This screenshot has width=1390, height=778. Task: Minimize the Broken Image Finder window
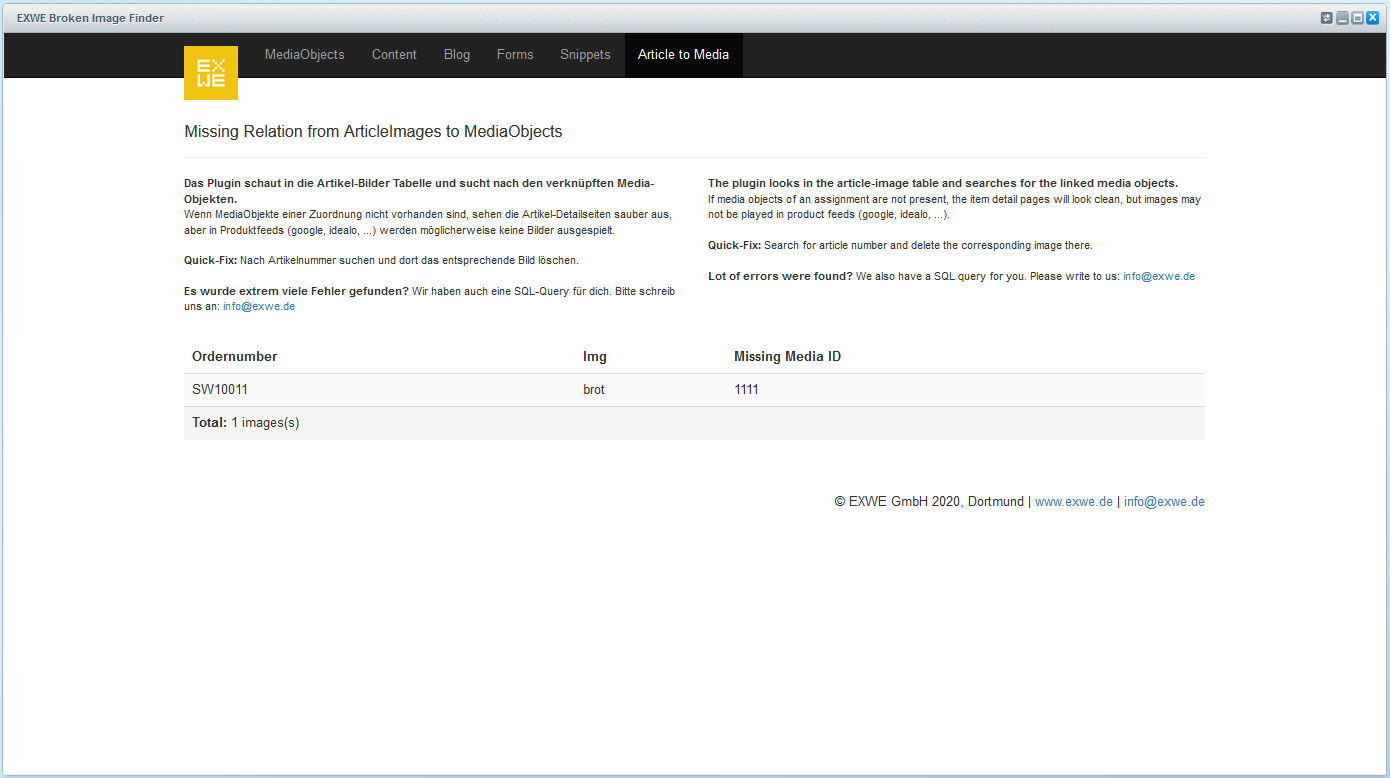click(x=1343, y=18)
